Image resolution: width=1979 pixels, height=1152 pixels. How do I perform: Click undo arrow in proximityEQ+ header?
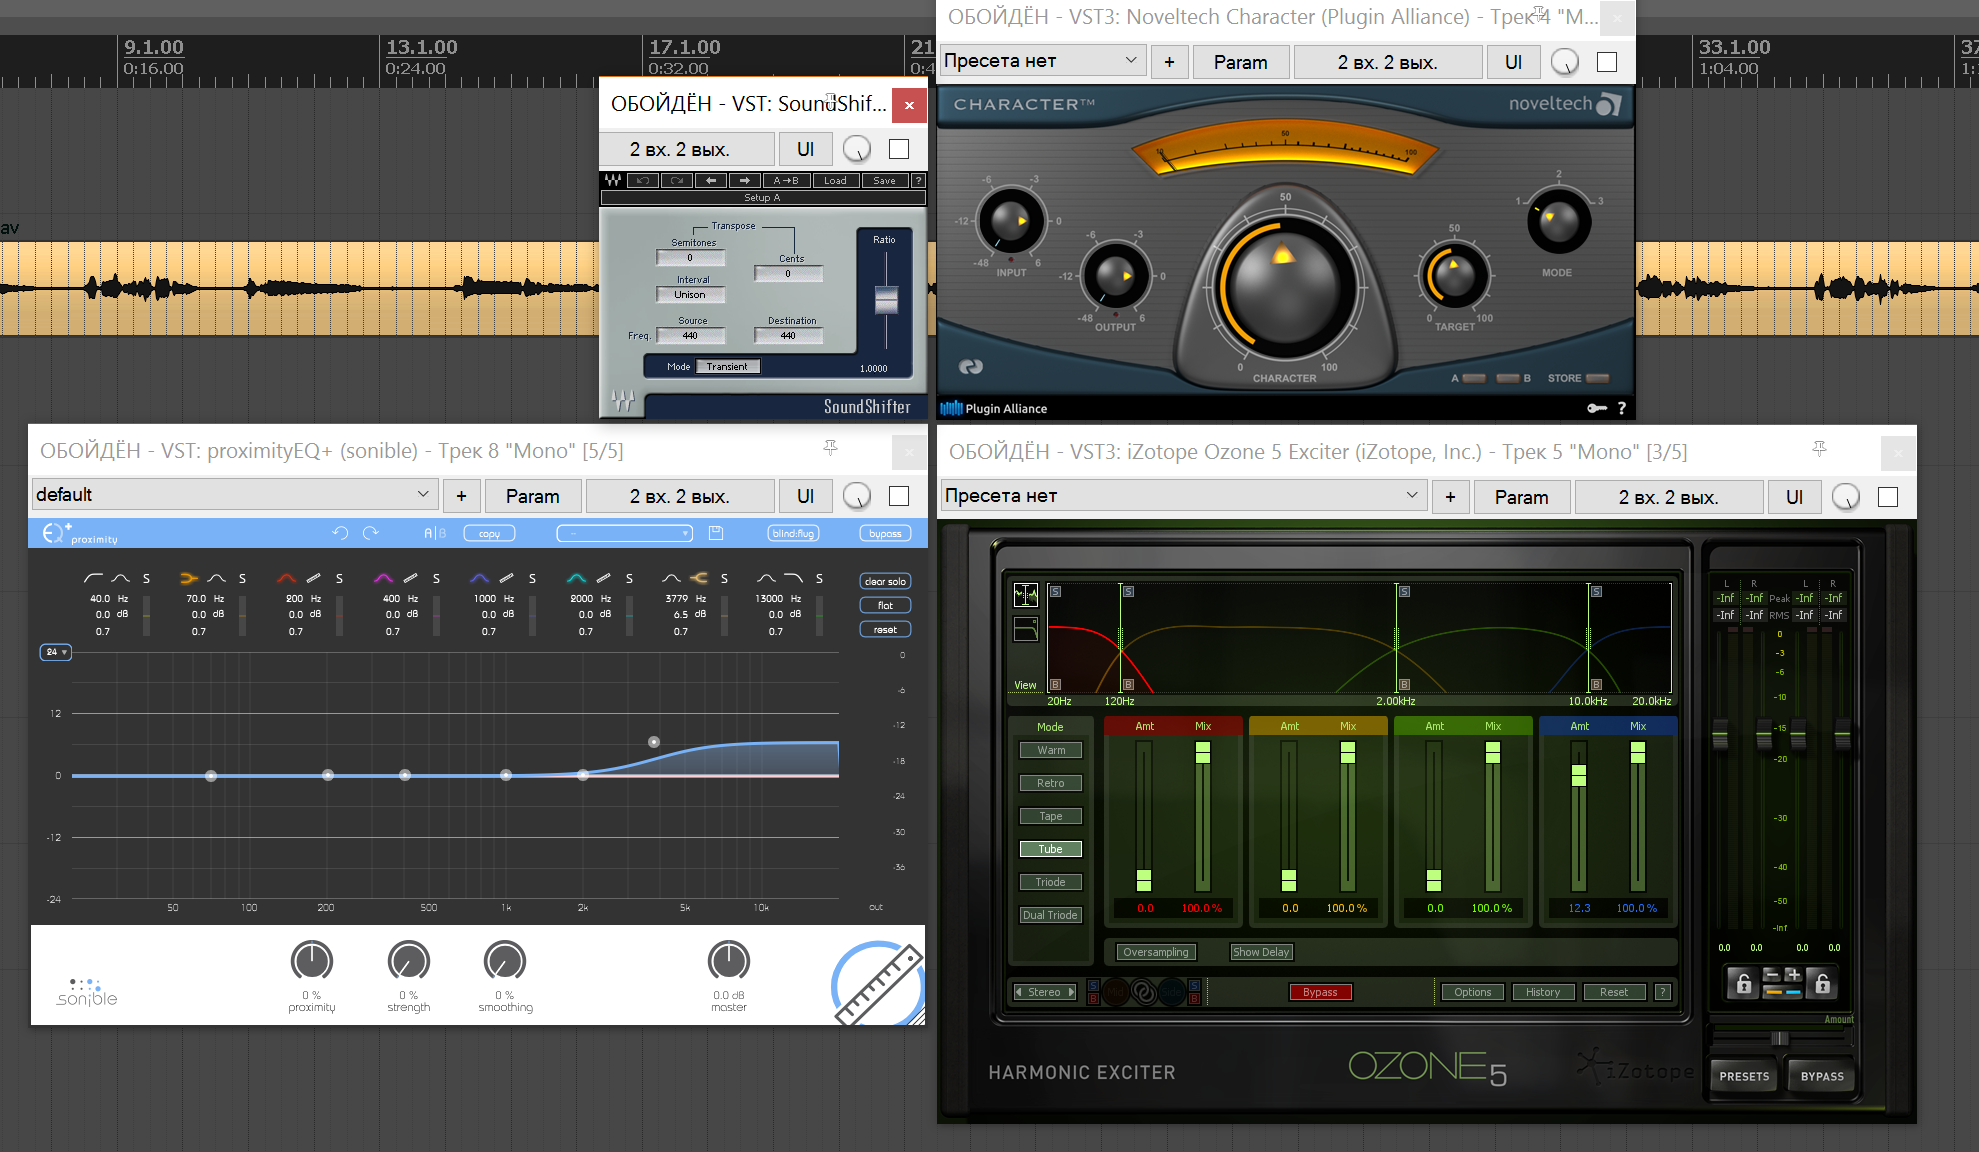coord(340,534)
